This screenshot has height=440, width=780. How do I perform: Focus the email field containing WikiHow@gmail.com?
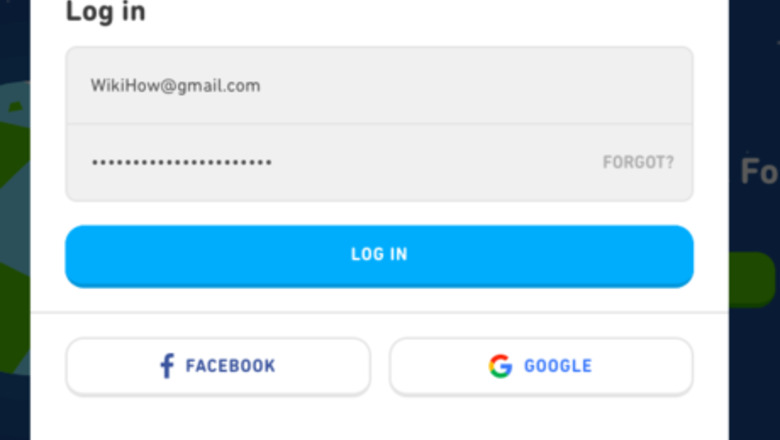coord(379,86)
